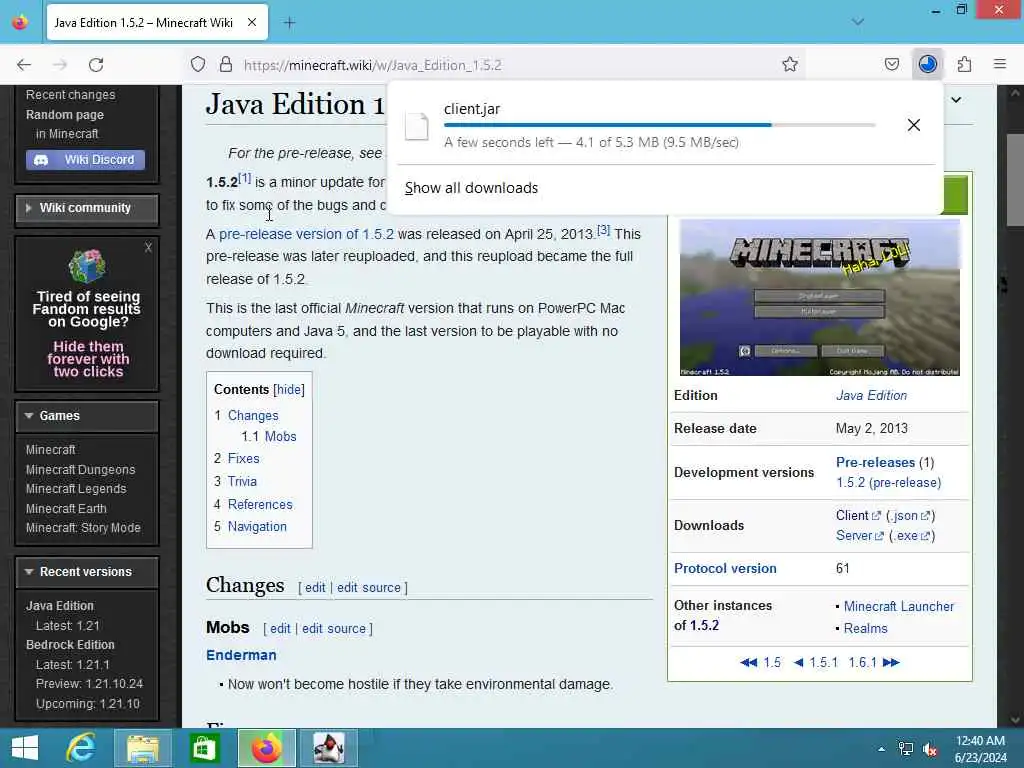1024x768 pixels.
Task: Open Minecraft Launcher infobox link
Action: pyautogui.click(x=899, y=606)
